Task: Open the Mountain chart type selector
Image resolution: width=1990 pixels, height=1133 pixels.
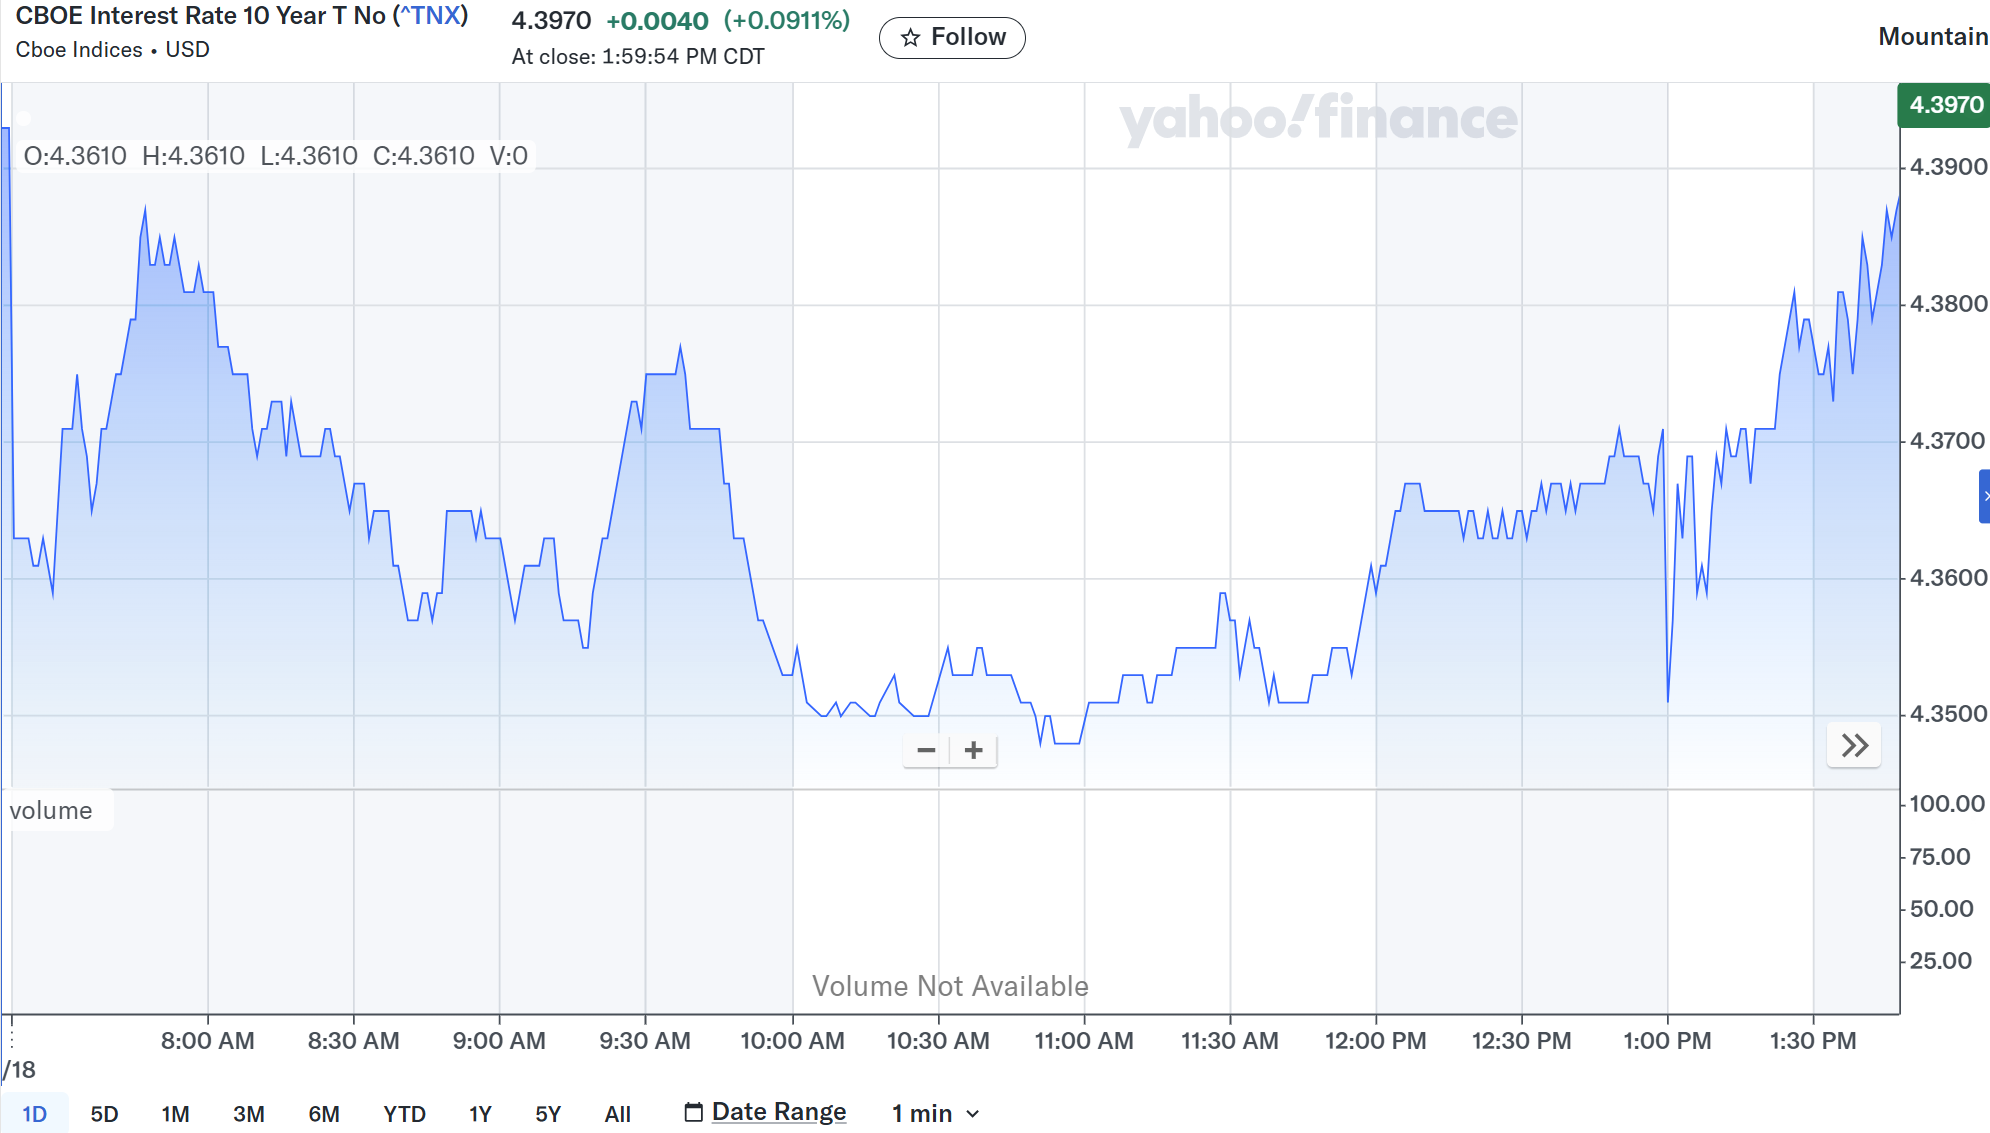Action: click(1933, 37)
